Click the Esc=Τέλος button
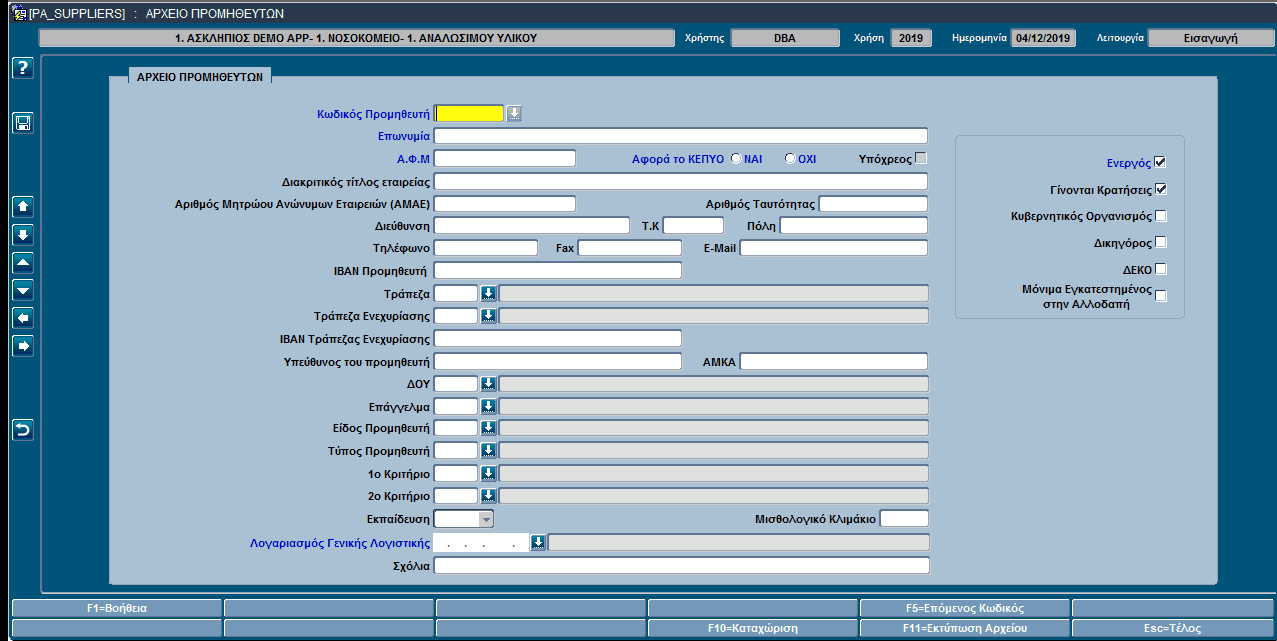Image resolution: width=1277 pixels, height=641 pixels. (1172, 628)
